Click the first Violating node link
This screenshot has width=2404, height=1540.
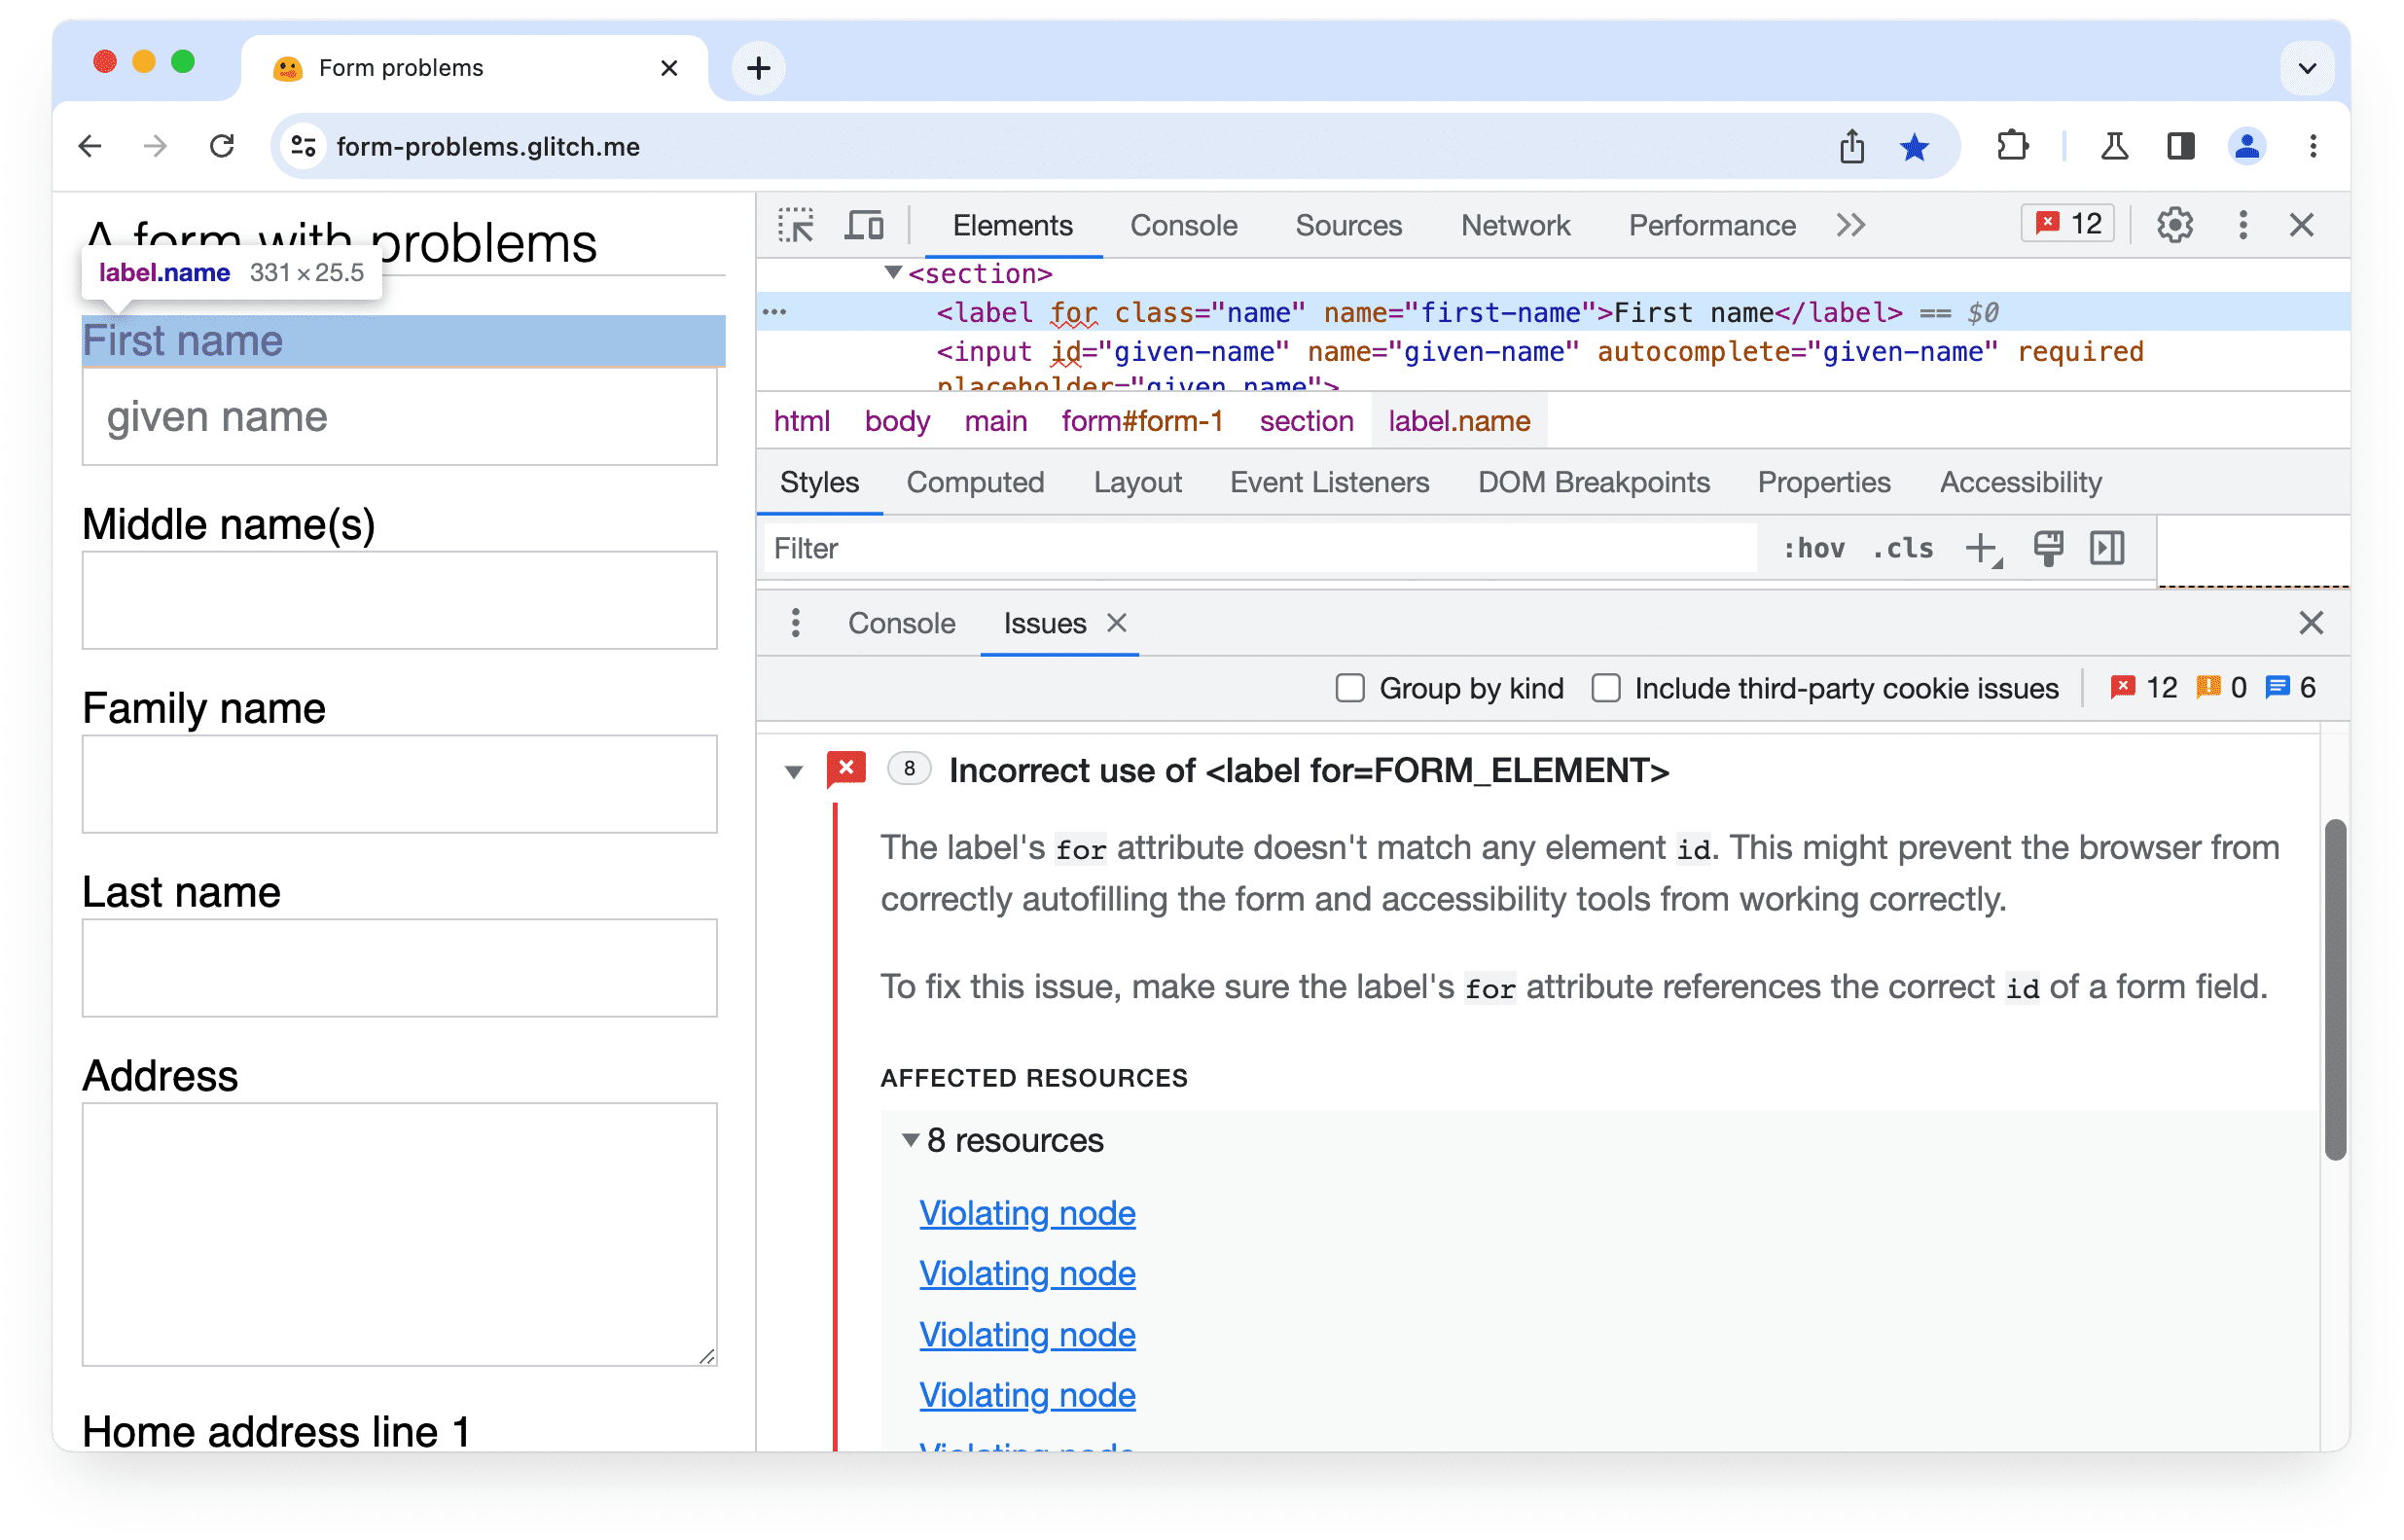[x=1026, y=1210]
